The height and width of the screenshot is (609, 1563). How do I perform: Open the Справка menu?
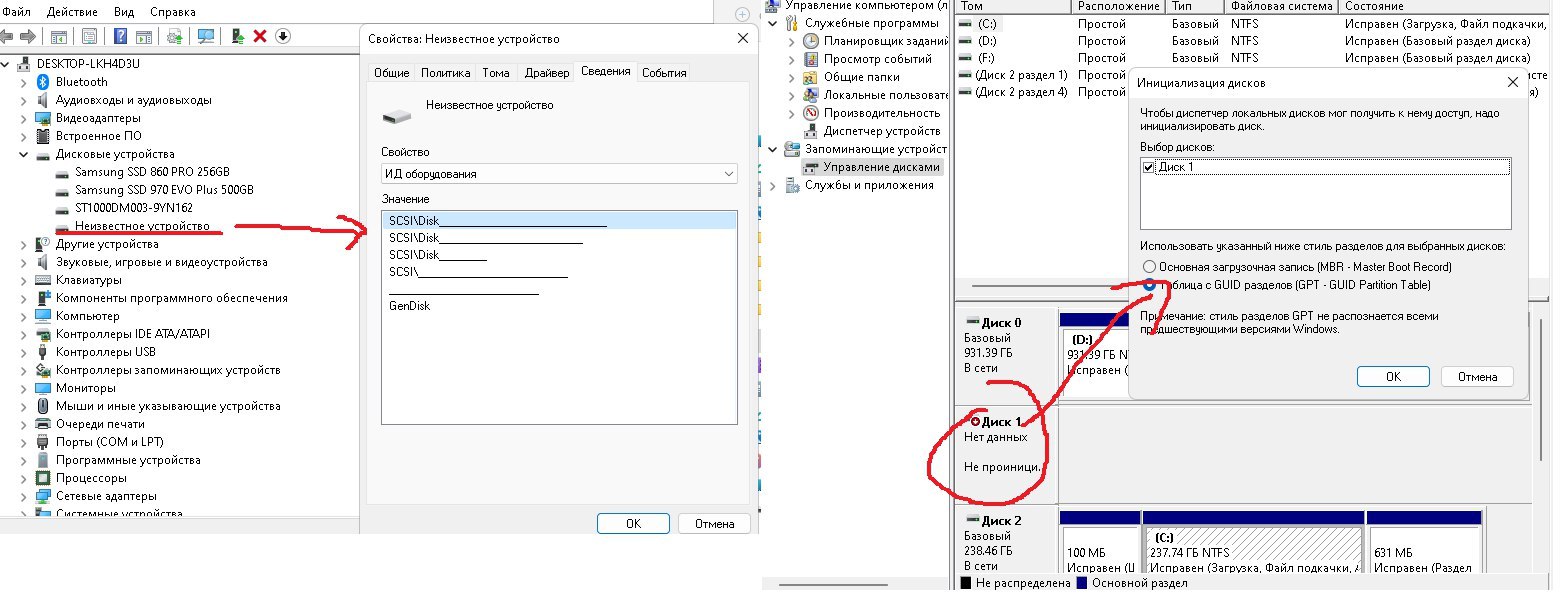pyautogui.click(x=173, y=12)
